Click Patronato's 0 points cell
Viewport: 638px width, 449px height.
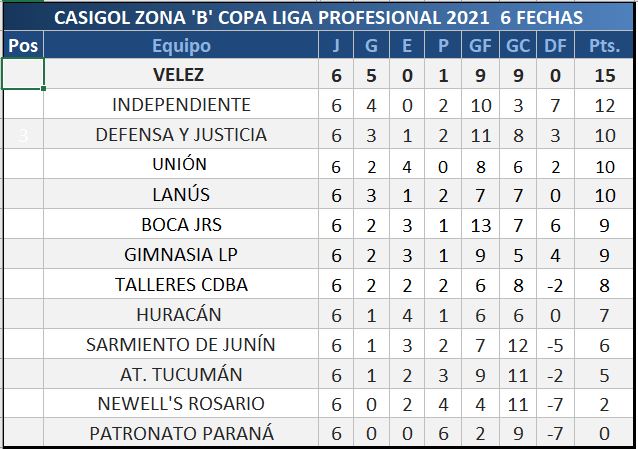point(604,434)
